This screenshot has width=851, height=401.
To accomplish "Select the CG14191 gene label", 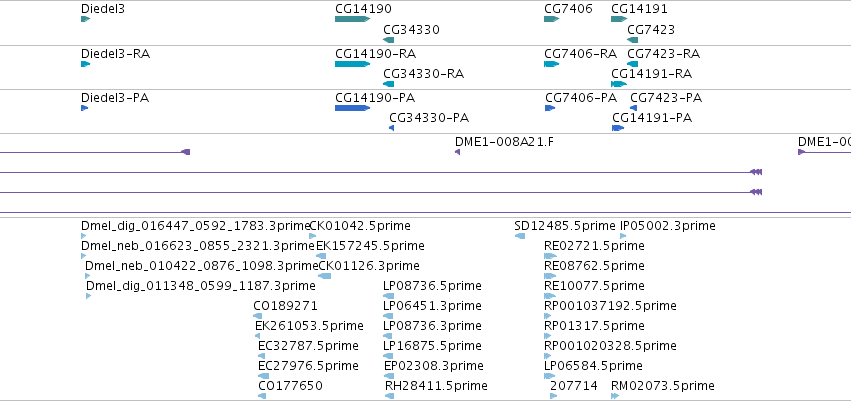I will coord(639,9).
